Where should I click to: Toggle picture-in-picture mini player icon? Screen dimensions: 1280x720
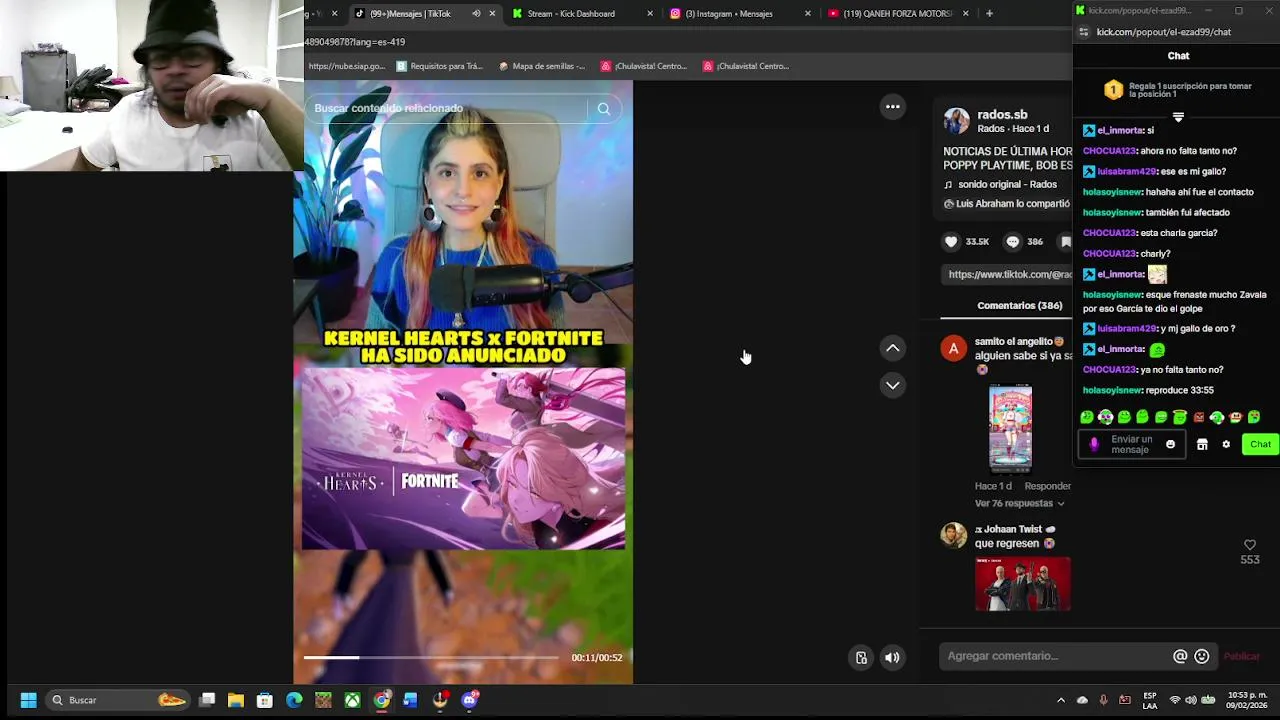pyautogui.click(x=861, y=658)
